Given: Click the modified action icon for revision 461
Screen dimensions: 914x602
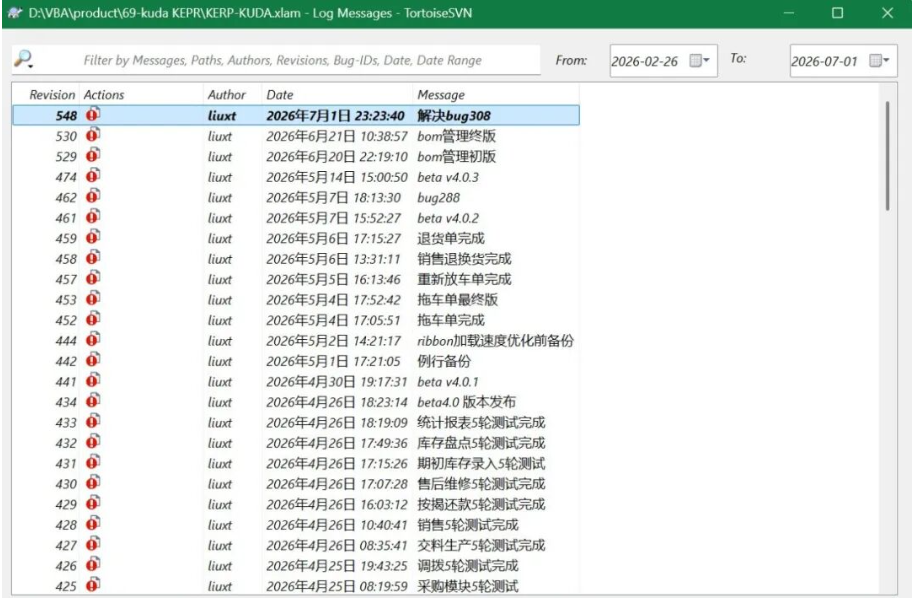Looking at the screenshot, I should click(93, 217).
